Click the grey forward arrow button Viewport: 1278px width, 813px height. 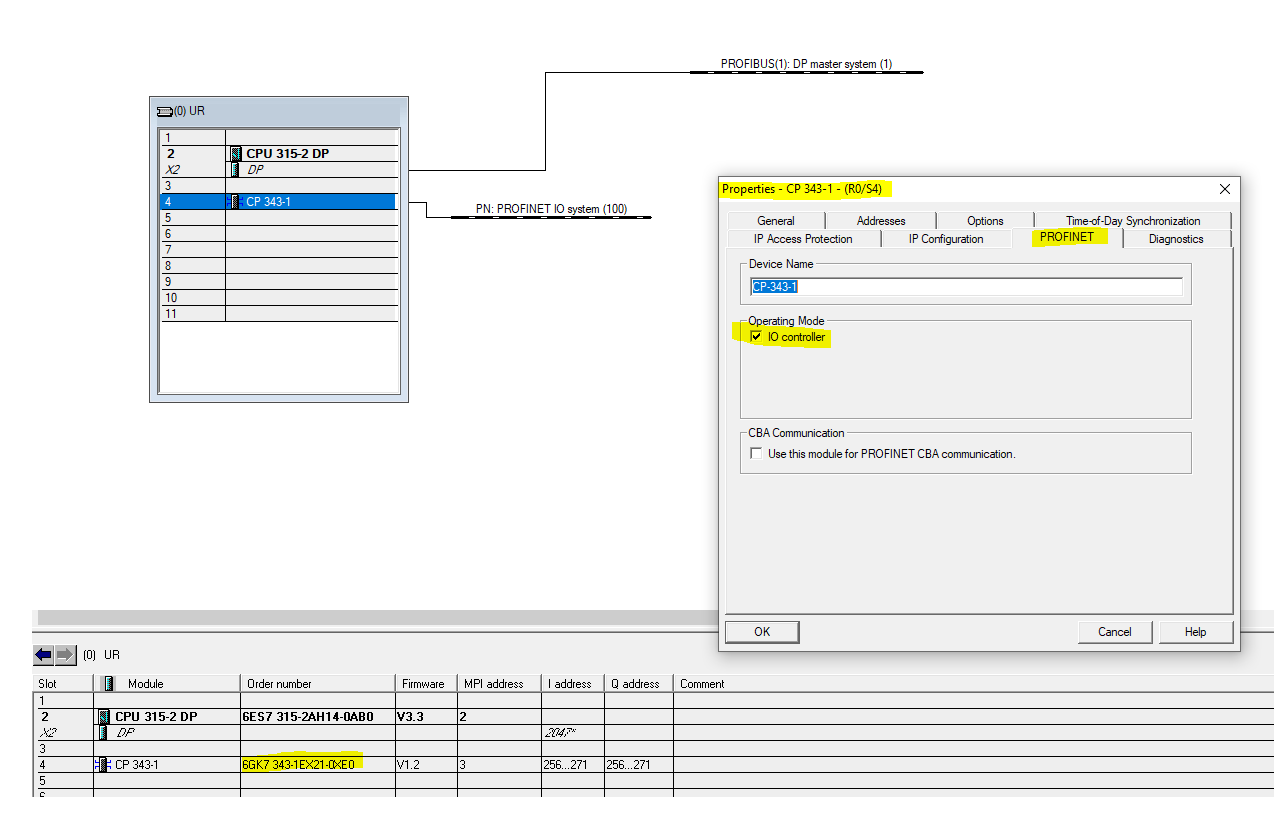pyautogui.click(x=65, y=655)
